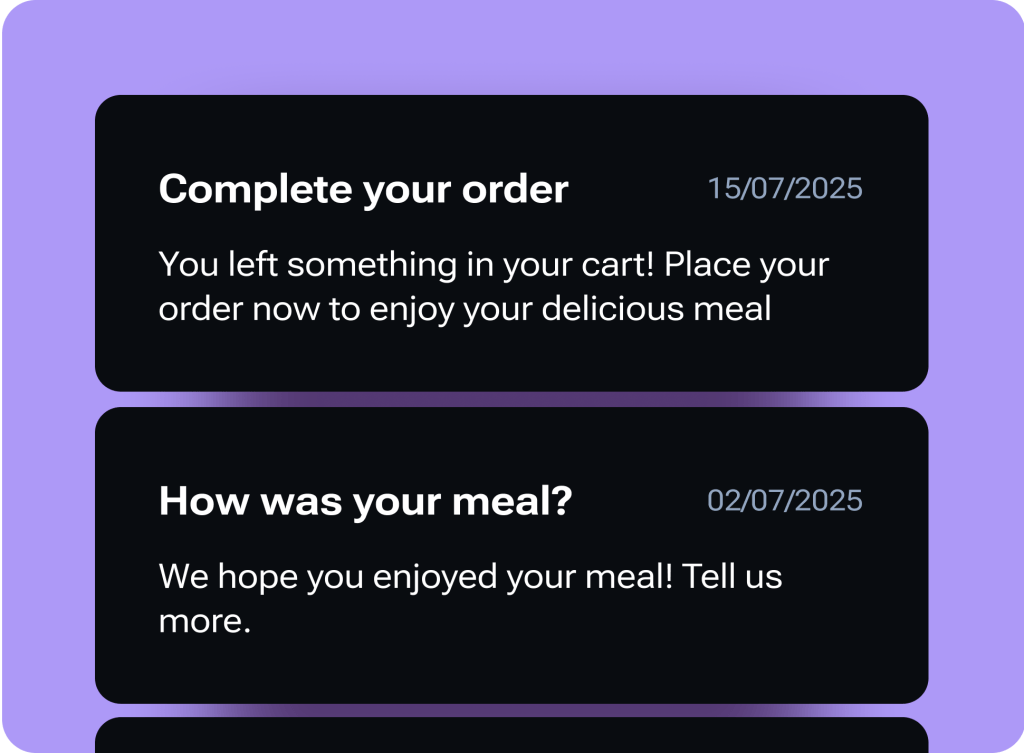Image resolution: width=1024 pixels, height=753 pixels.
Task: Tap "Place your" text in cart message
Action: point(746,265)
